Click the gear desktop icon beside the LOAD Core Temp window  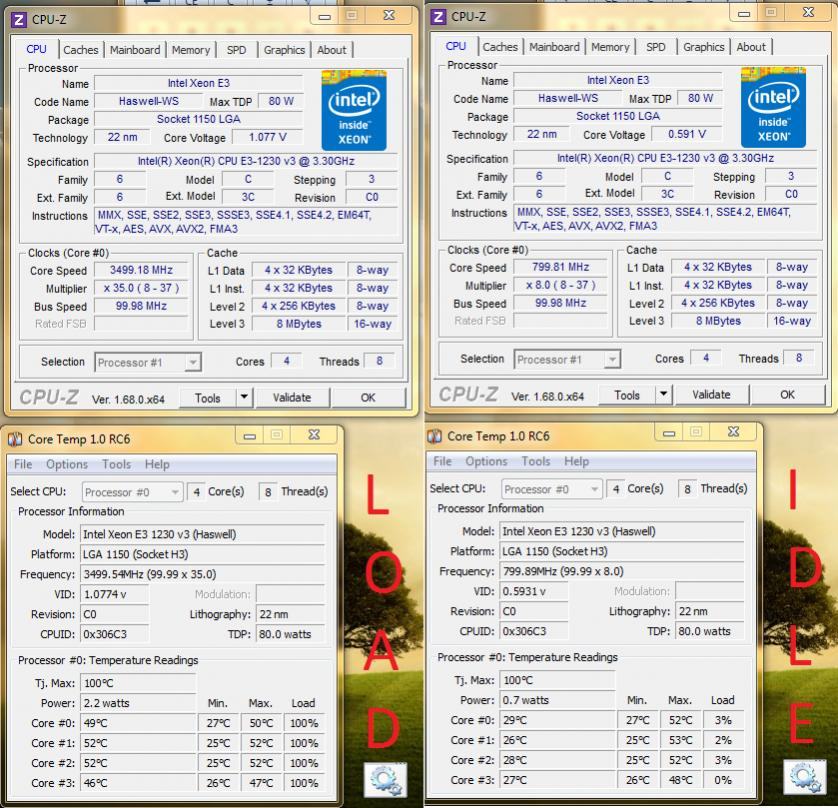pyautogui.click(x=385, y=780)
